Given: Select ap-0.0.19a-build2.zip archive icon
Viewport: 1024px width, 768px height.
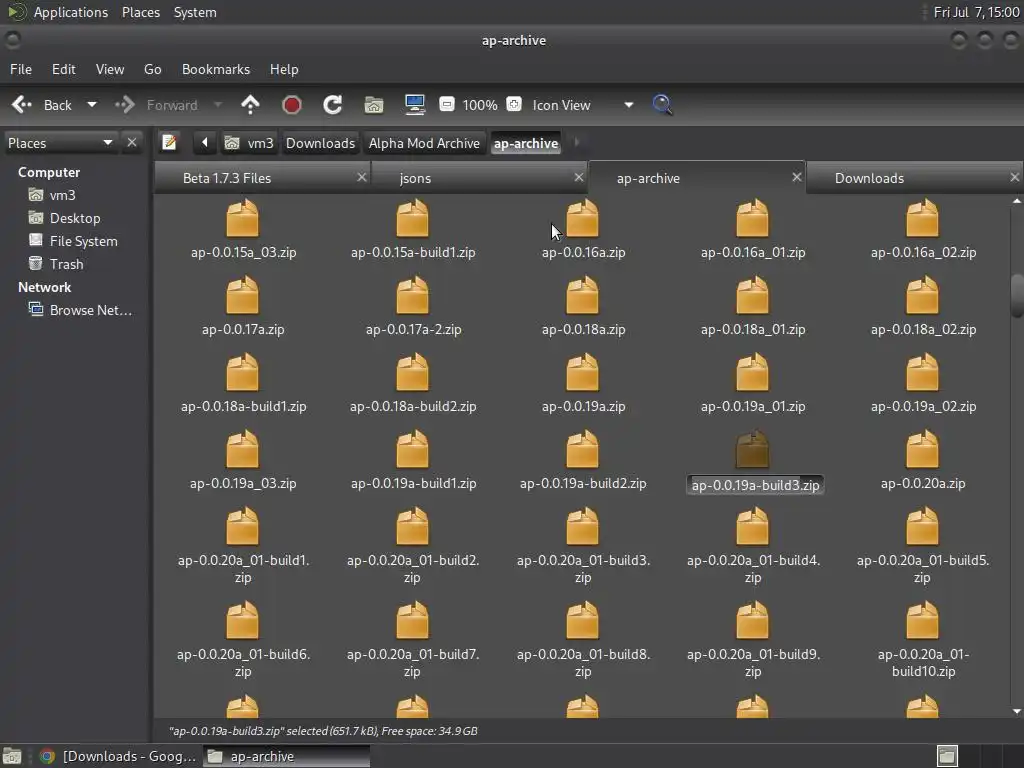Looking at the screenshot, I should tap(583, 449).
